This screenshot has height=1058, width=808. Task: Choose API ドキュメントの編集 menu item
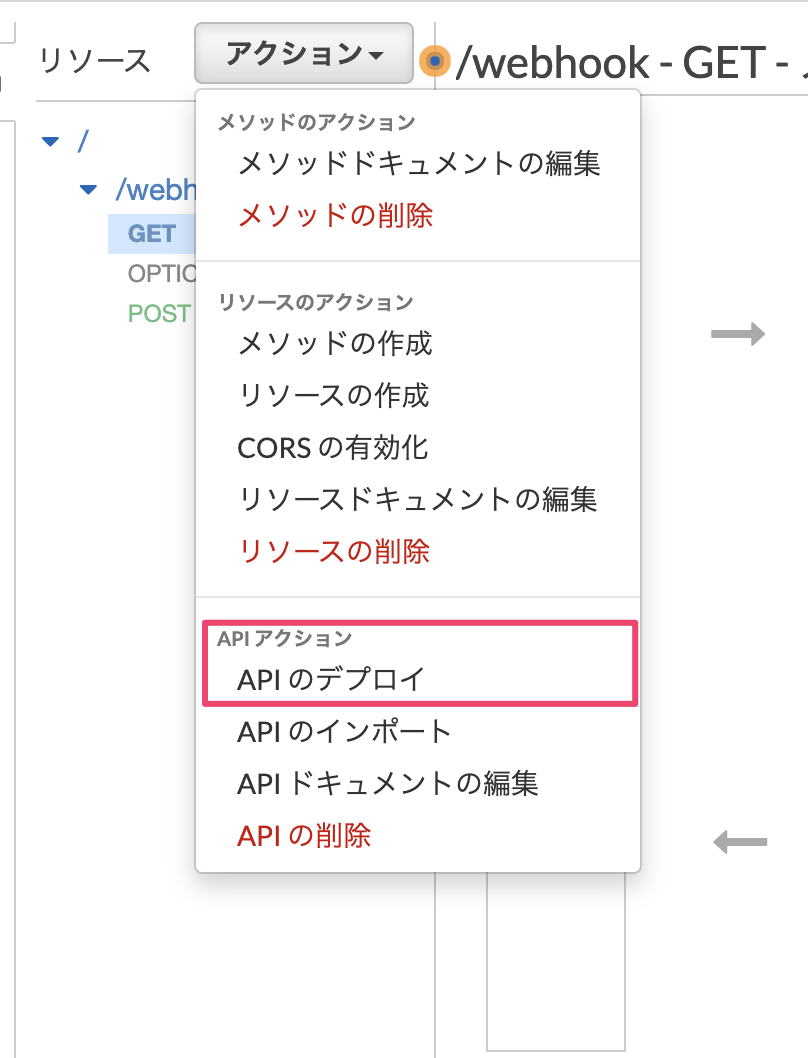tap(387, 783)
